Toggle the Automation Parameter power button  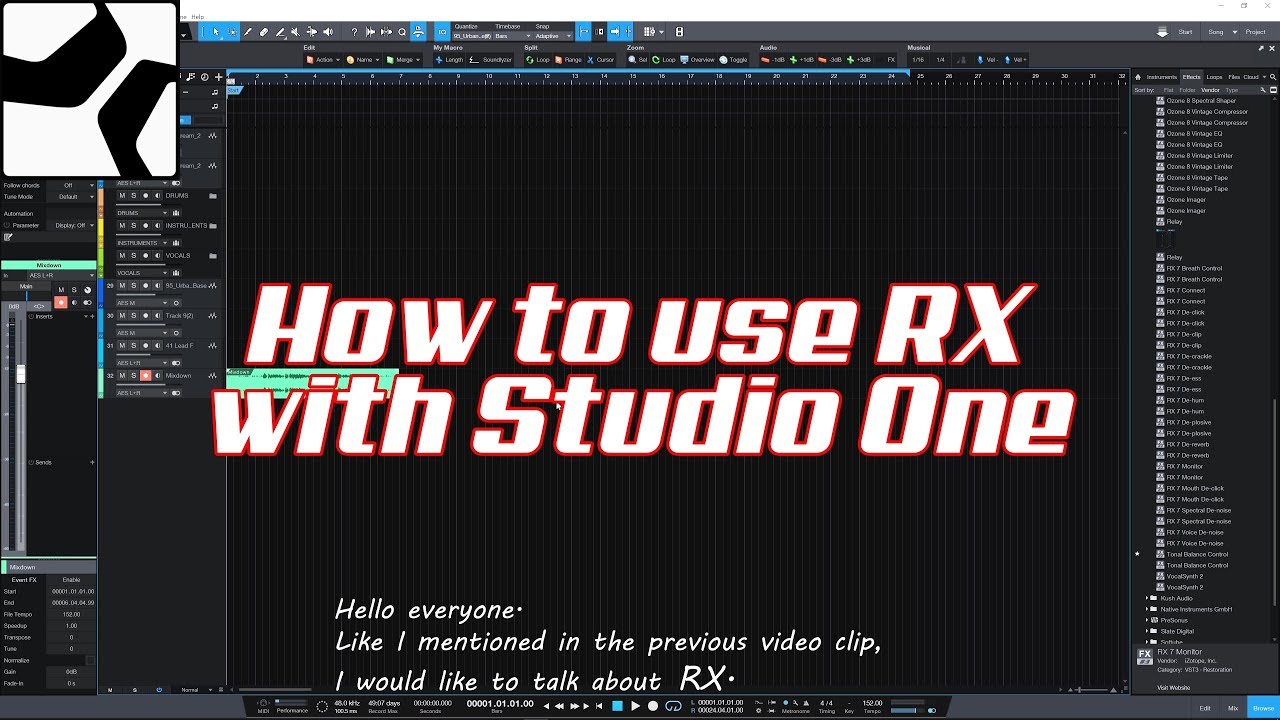7,225
